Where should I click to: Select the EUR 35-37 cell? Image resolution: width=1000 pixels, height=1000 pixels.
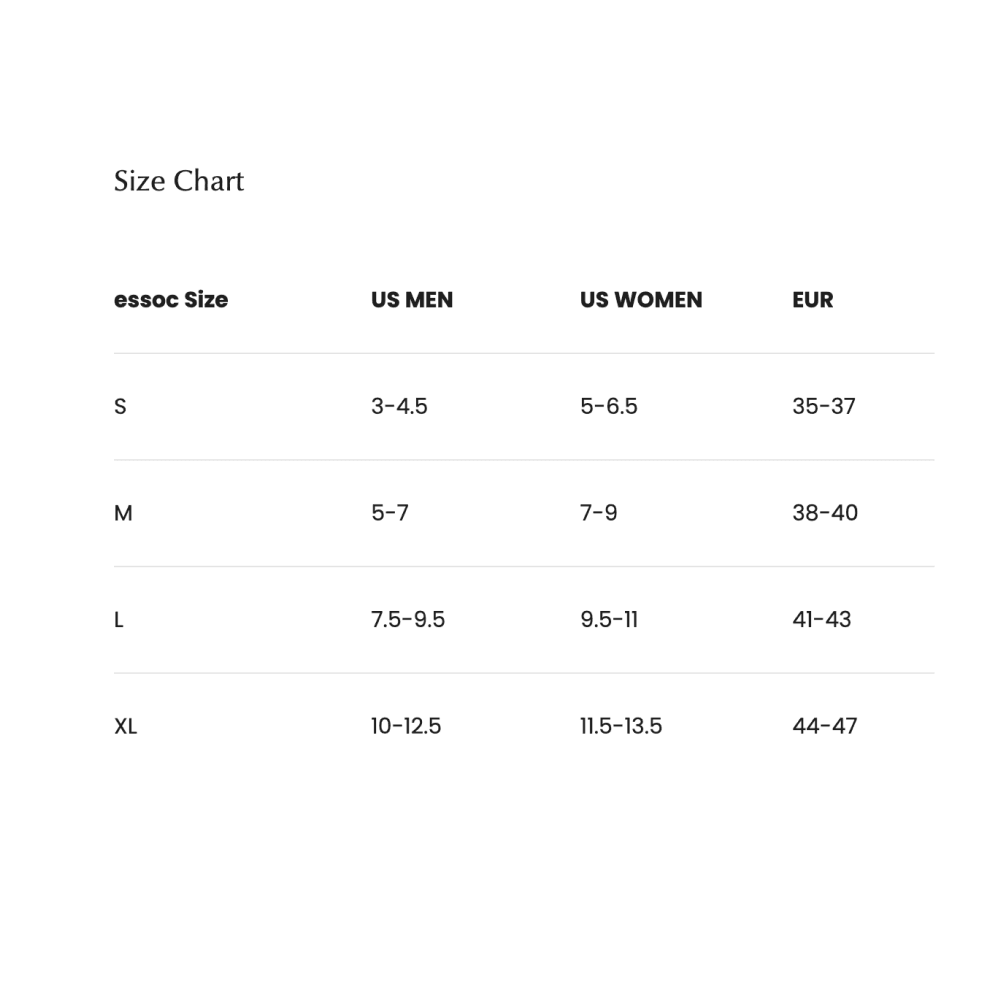tap(824, 406)
